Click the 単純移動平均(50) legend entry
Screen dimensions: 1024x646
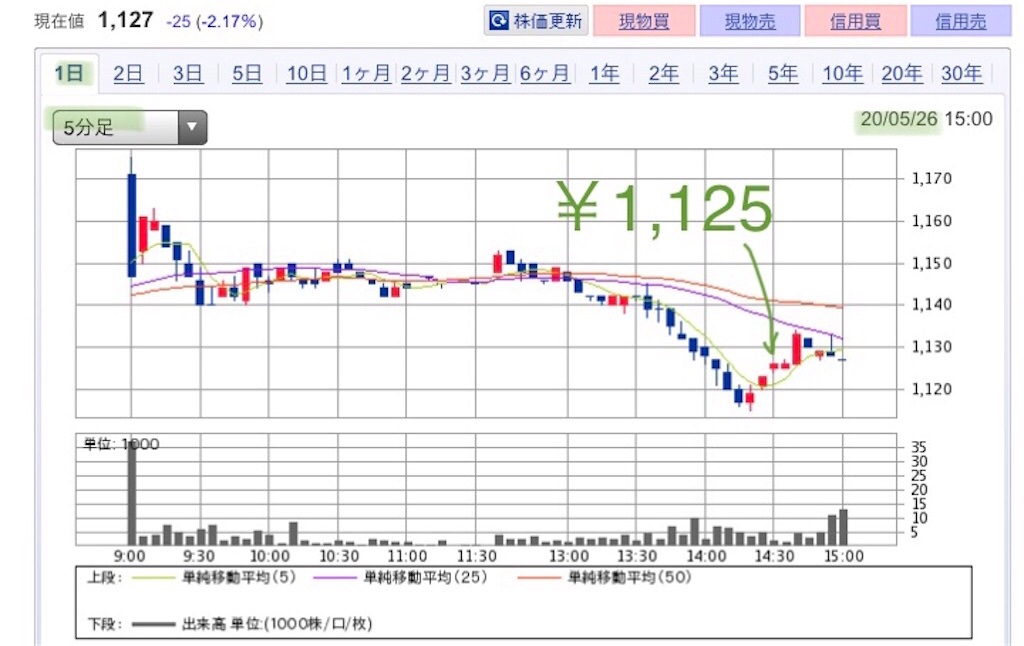point(604,577)
